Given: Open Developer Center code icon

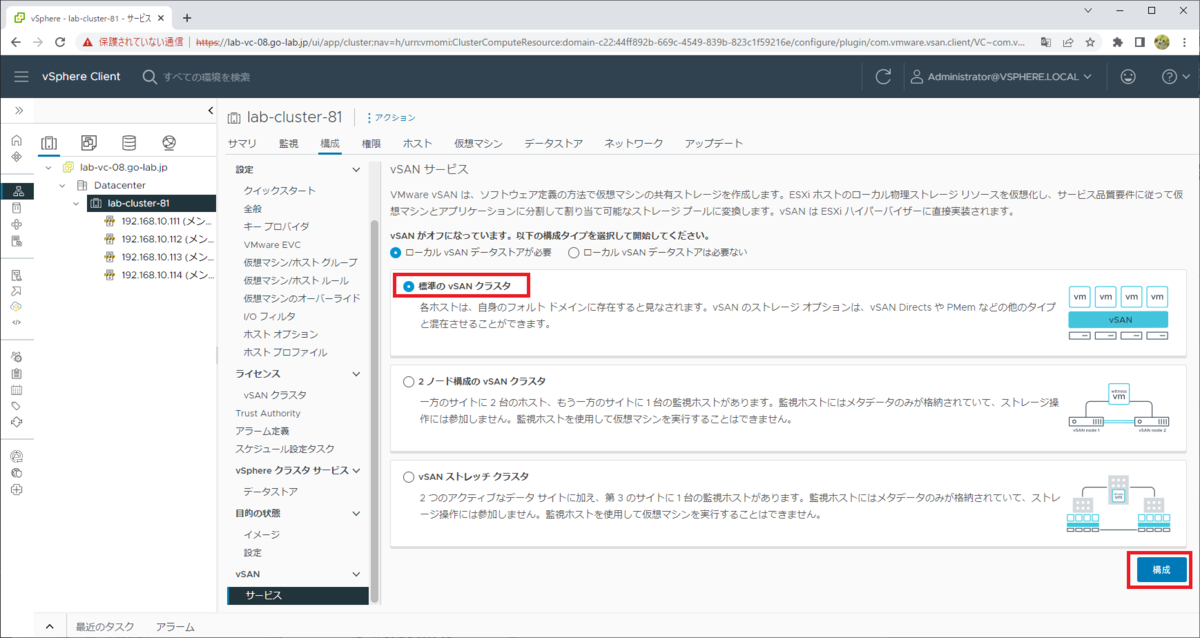Looking at the screenshot, I should point(16,322).
